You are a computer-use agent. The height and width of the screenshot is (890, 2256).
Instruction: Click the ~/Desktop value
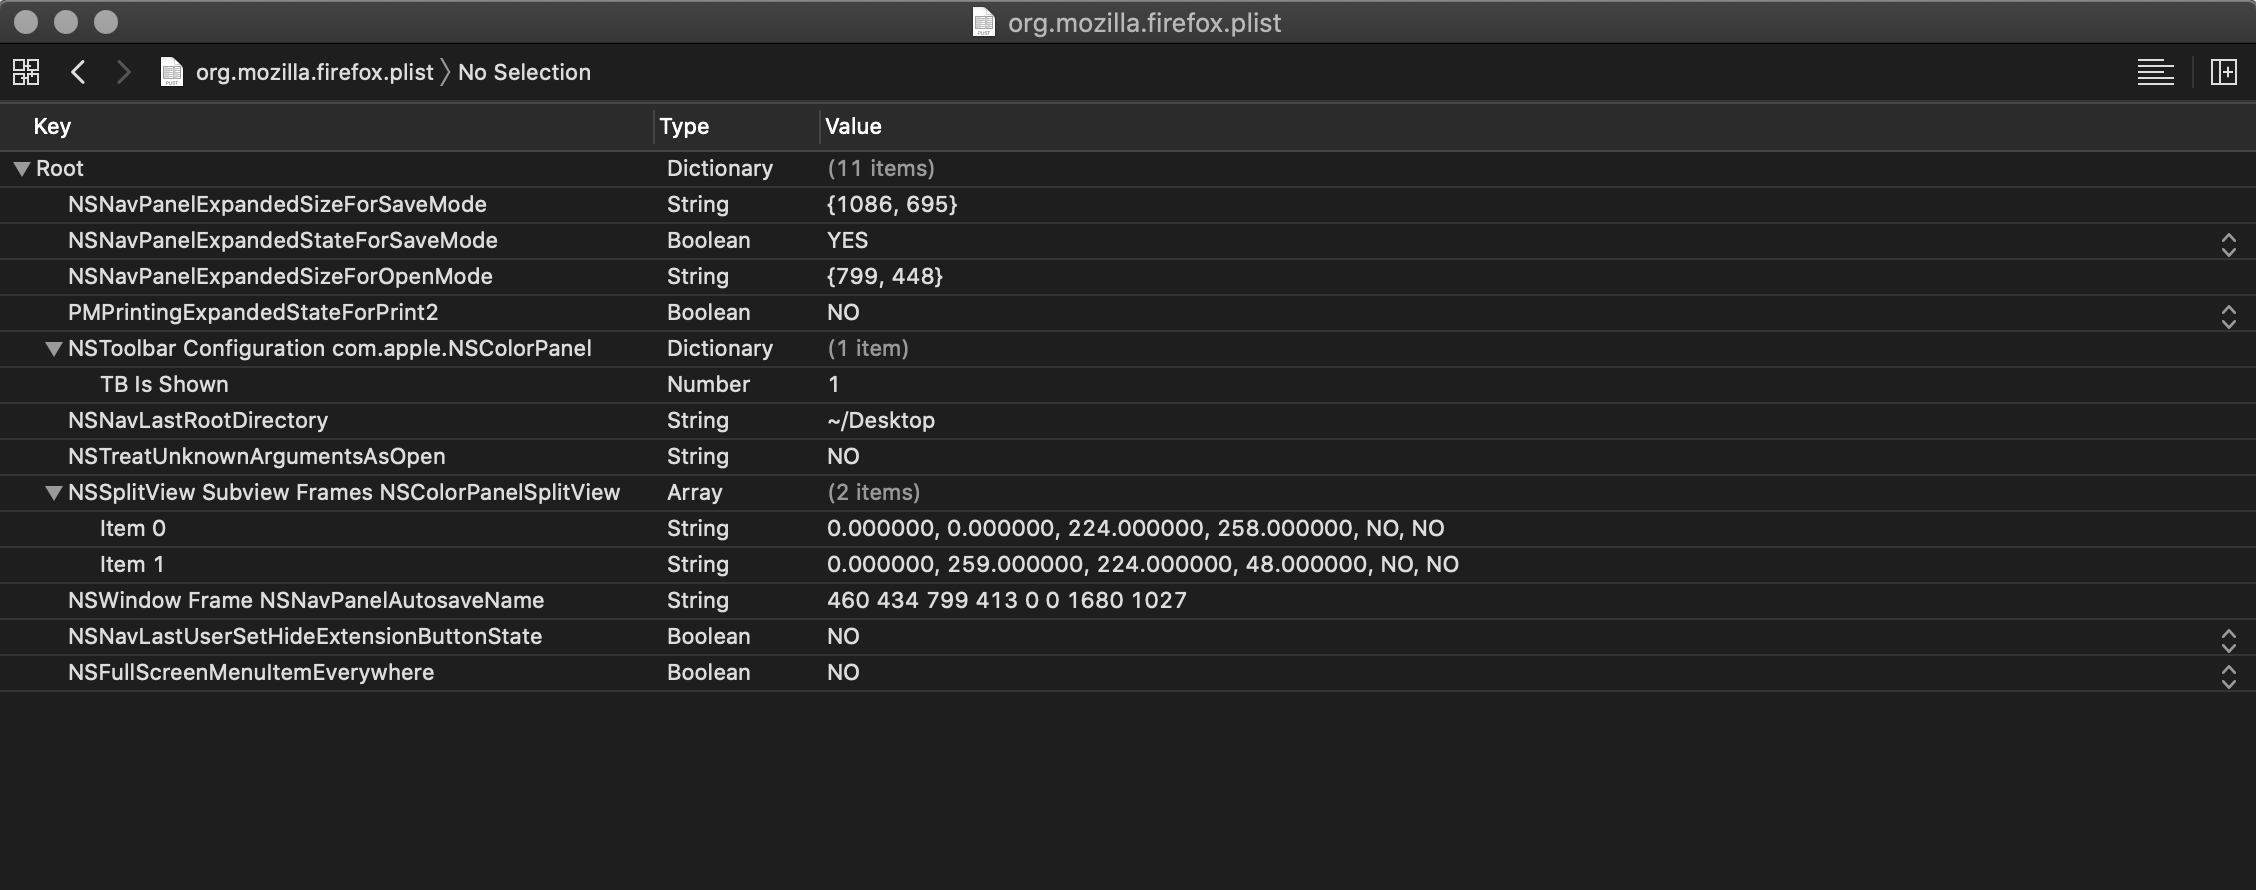coord(881,420)
